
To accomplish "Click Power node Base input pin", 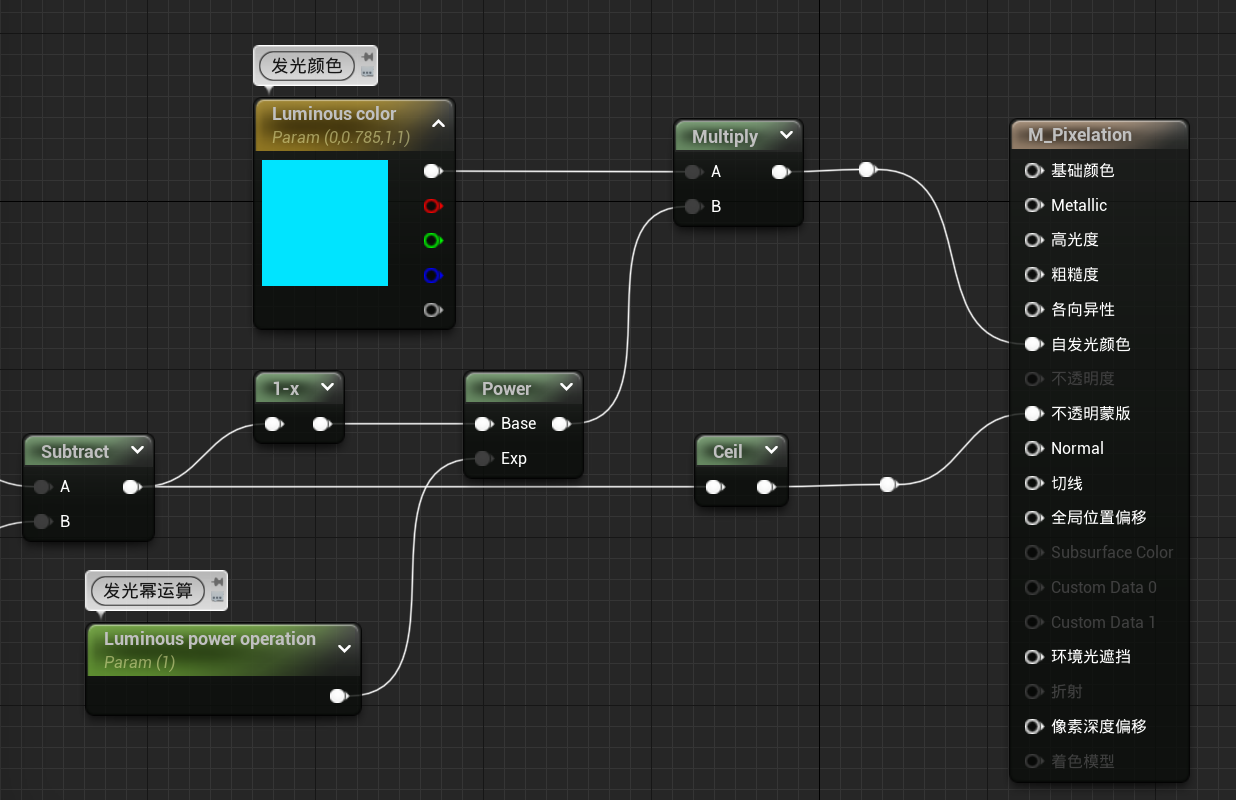I will pos(483,424).
